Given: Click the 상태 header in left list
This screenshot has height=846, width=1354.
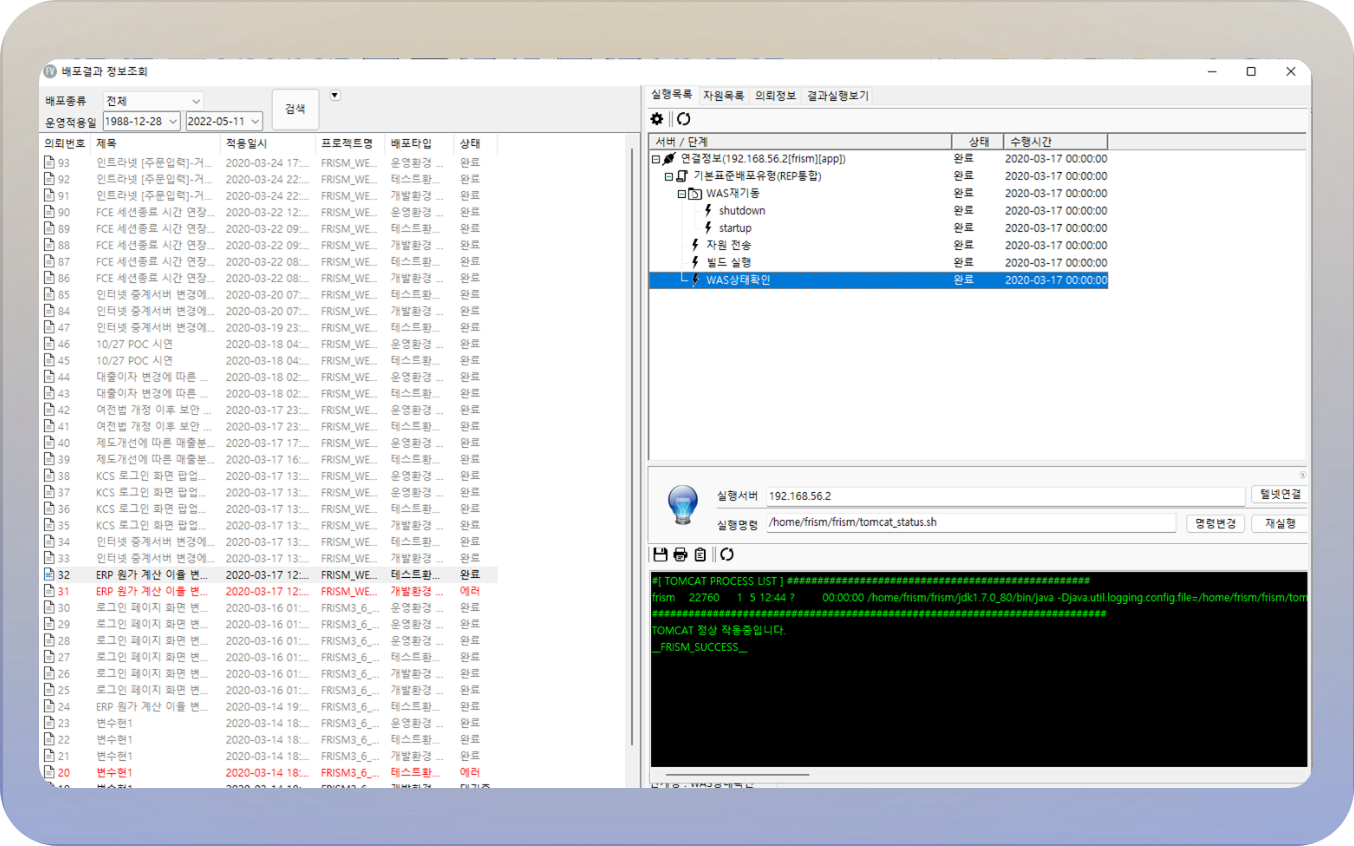Looking at the screenshot, I should (475, 143).
